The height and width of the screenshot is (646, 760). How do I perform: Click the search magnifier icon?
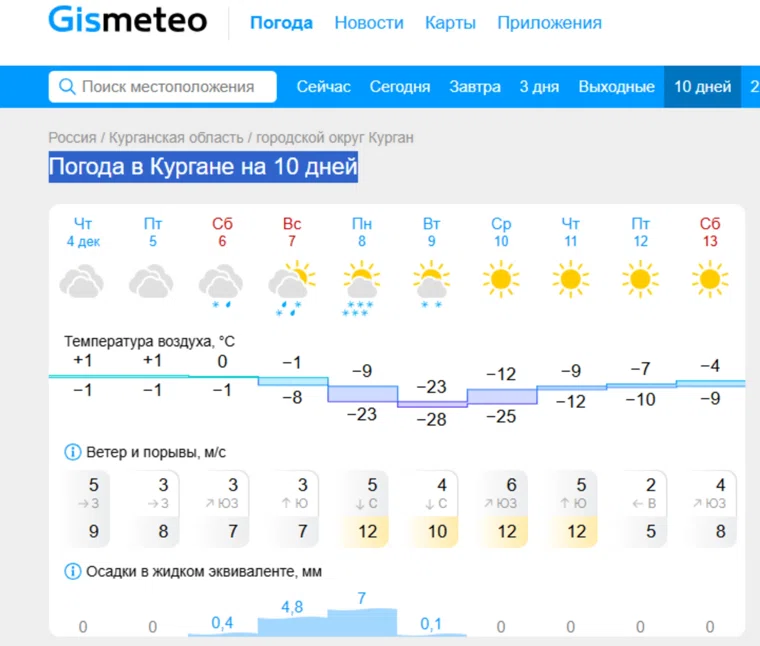click(x=67, y=87)
